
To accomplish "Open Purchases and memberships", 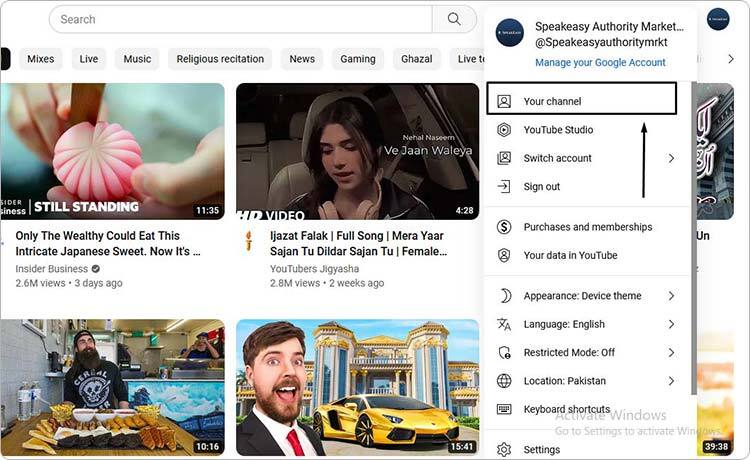I will point(587,227).
